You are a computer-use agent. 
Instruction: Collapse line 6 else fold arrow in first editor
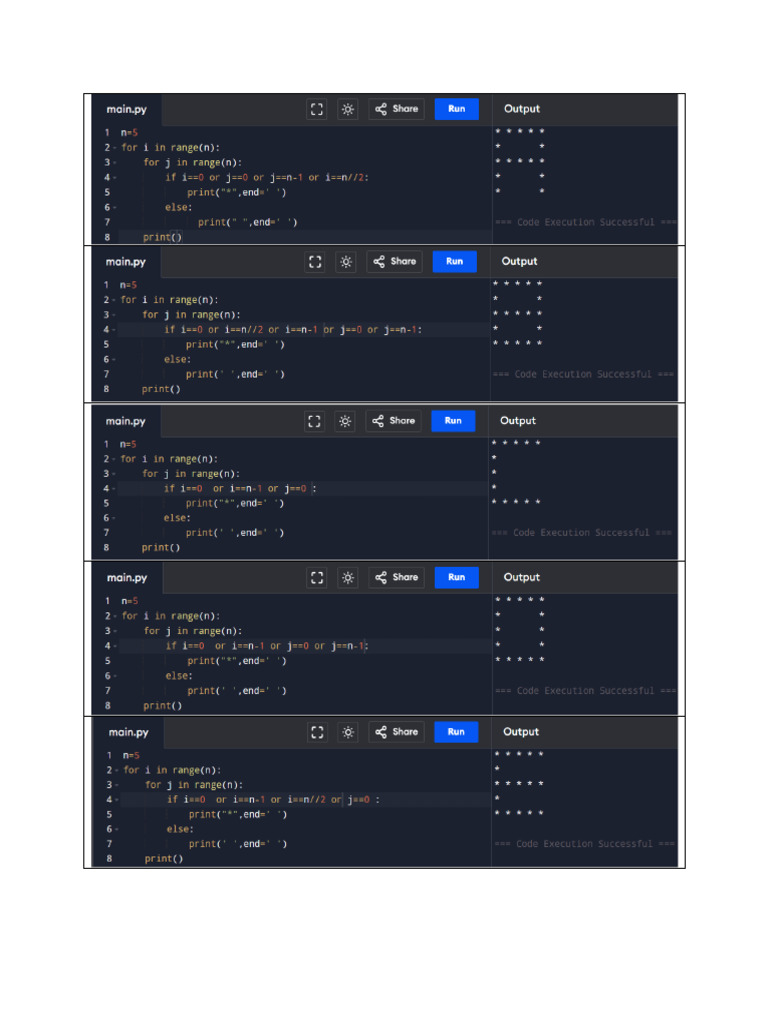(x=114, y=208)
